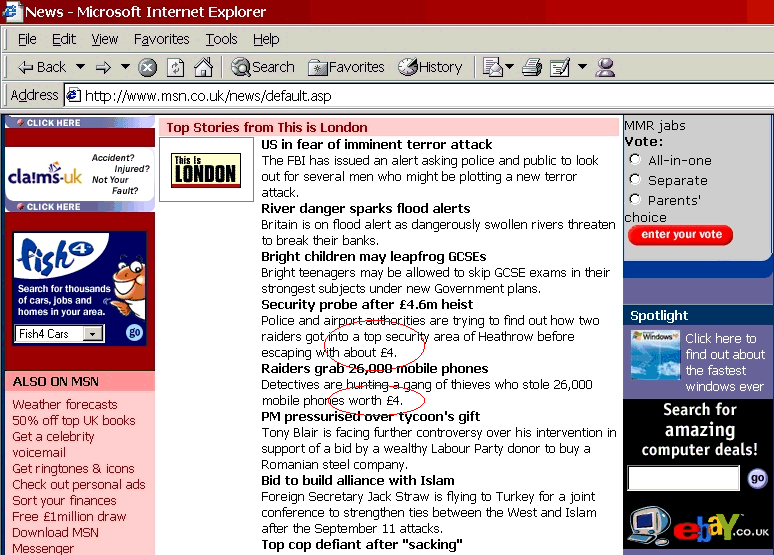Expand the Mail dropdown arrow

509,66
